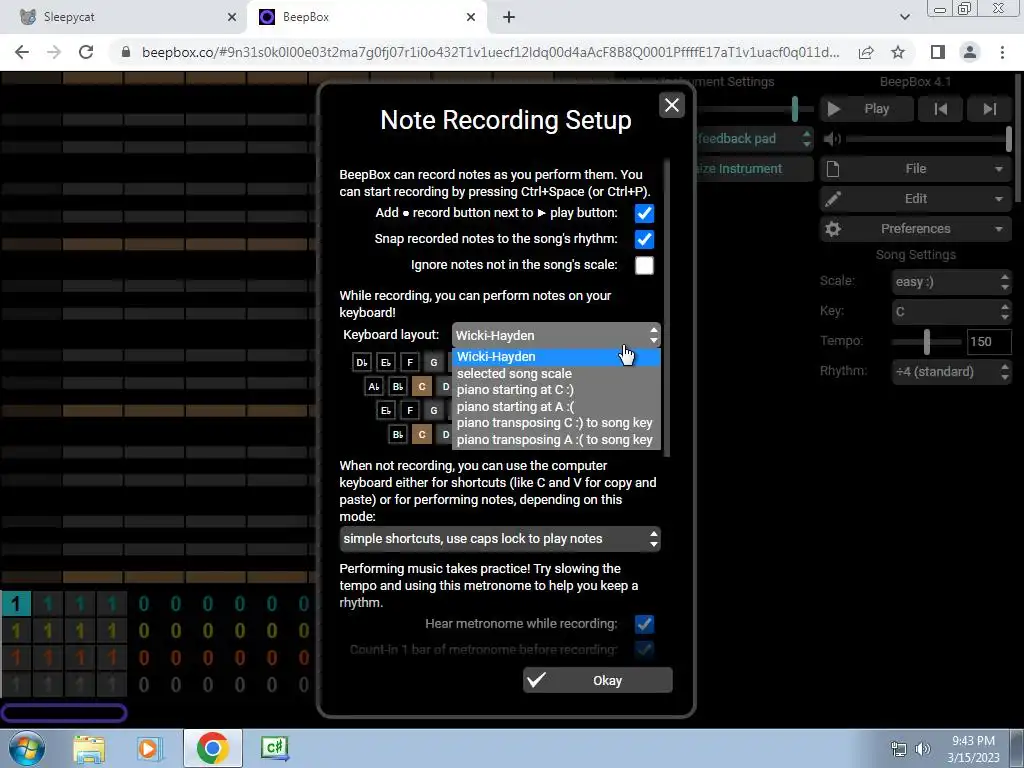Pick piano transposing C :) to song key

(x=556, y=423)
